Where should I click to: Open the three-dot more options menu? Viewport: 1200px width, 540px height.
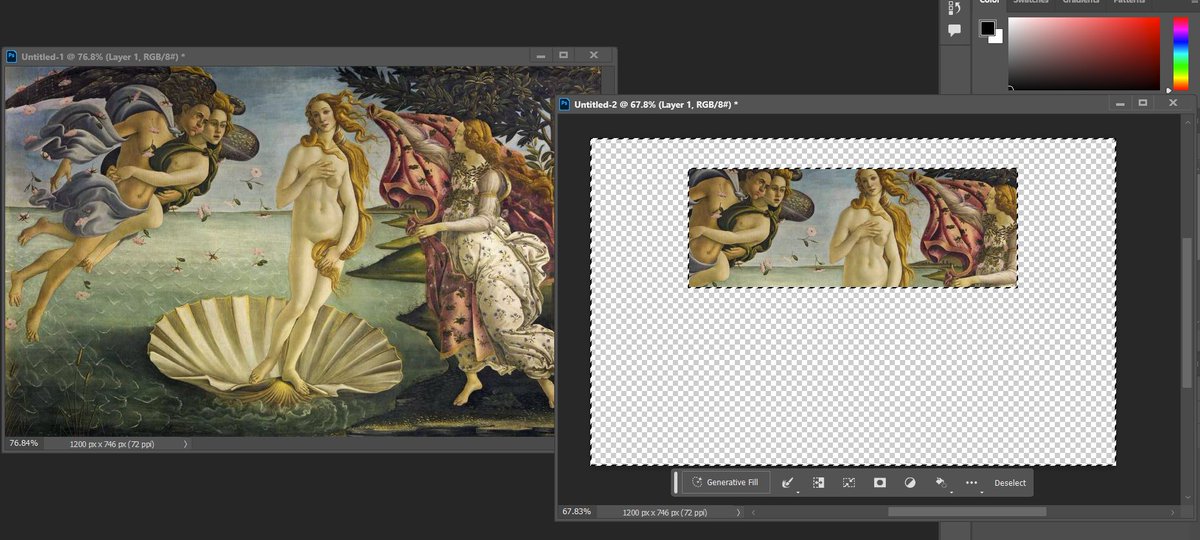tap(972, 483)
